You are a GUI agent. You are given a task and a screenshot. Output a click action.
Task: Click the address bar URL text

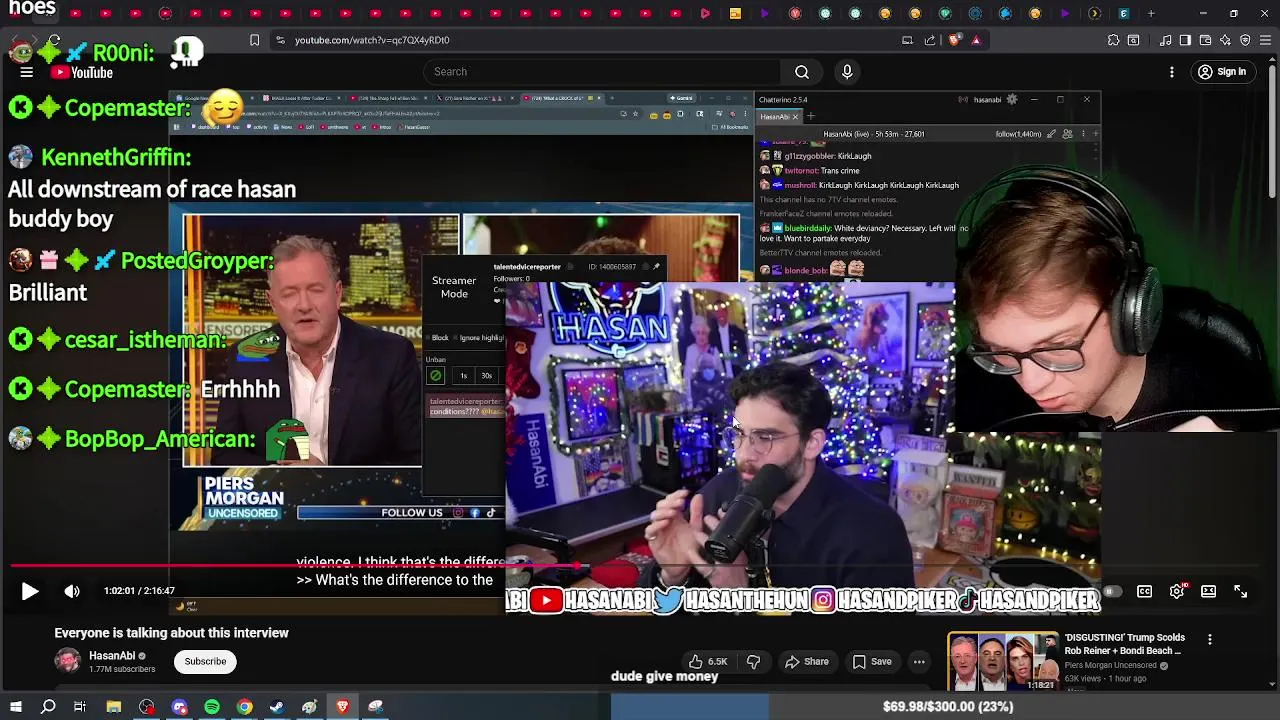(x=372, y=40)
